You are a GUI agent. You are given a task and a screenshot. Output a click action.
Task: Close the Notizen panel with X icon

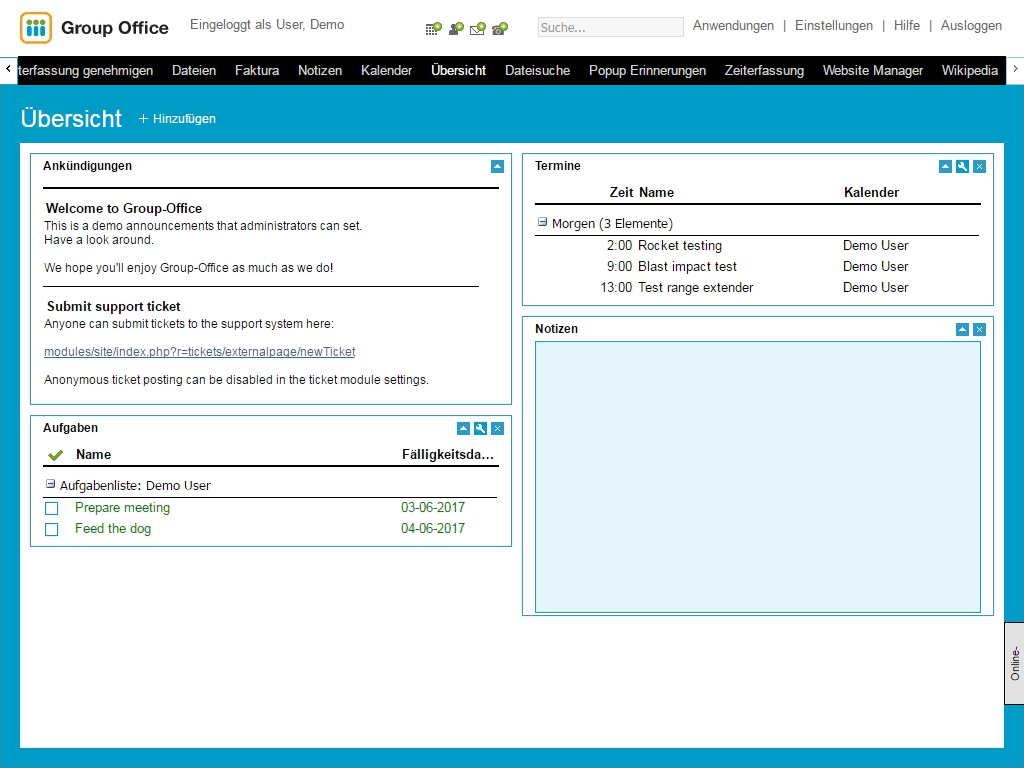tap(979, 330)
